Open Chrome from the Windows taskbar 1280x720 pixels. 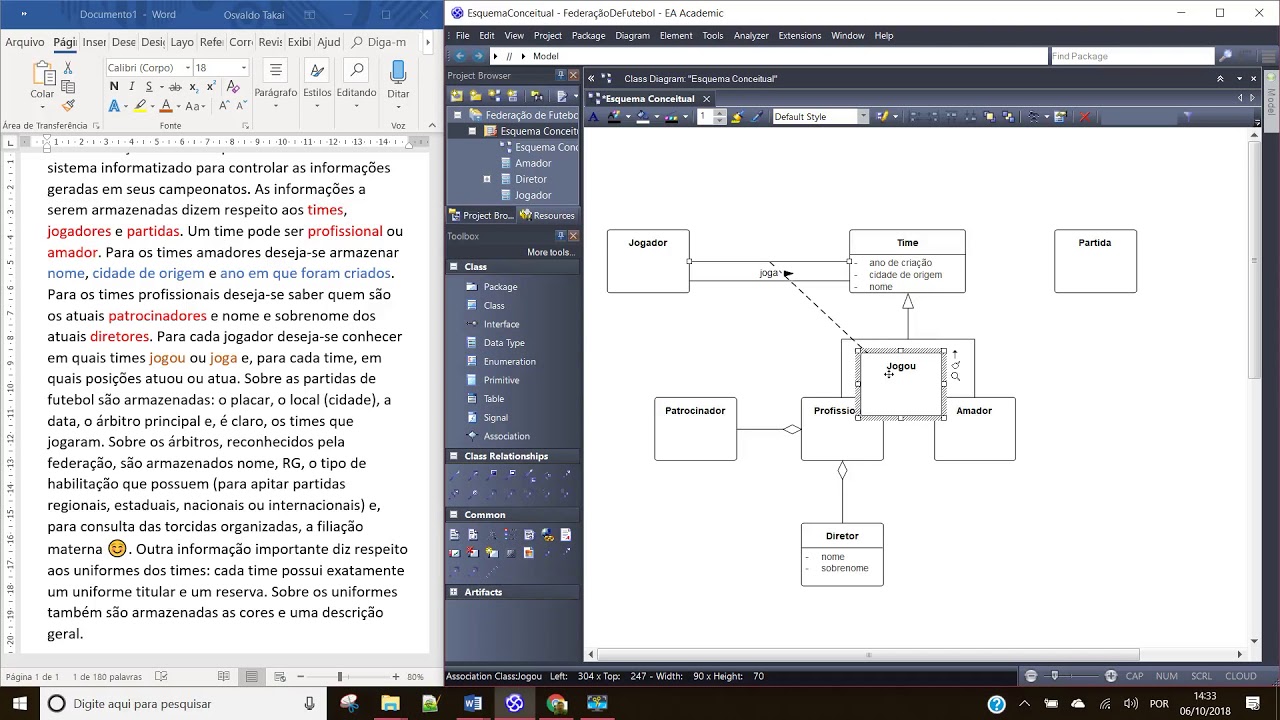556,704
